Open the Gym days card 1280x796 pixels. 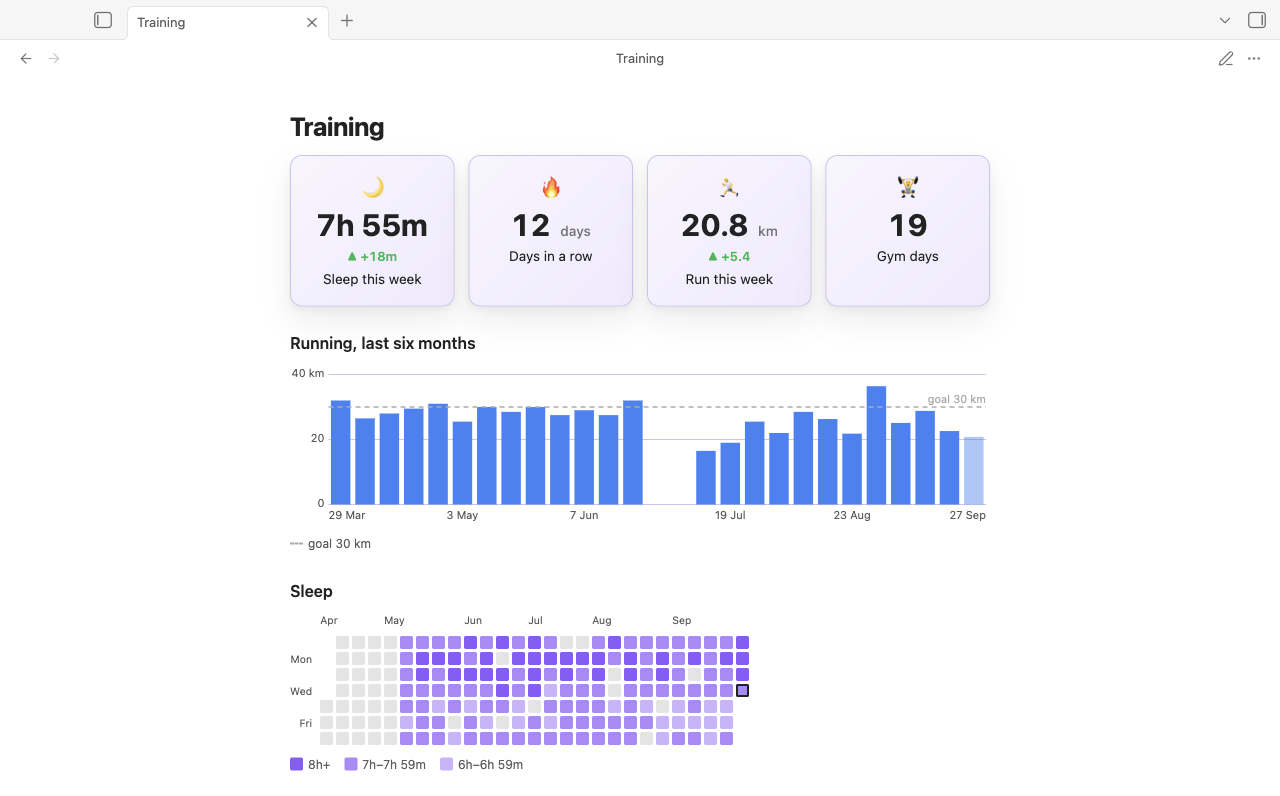click(x=908, y=231)
